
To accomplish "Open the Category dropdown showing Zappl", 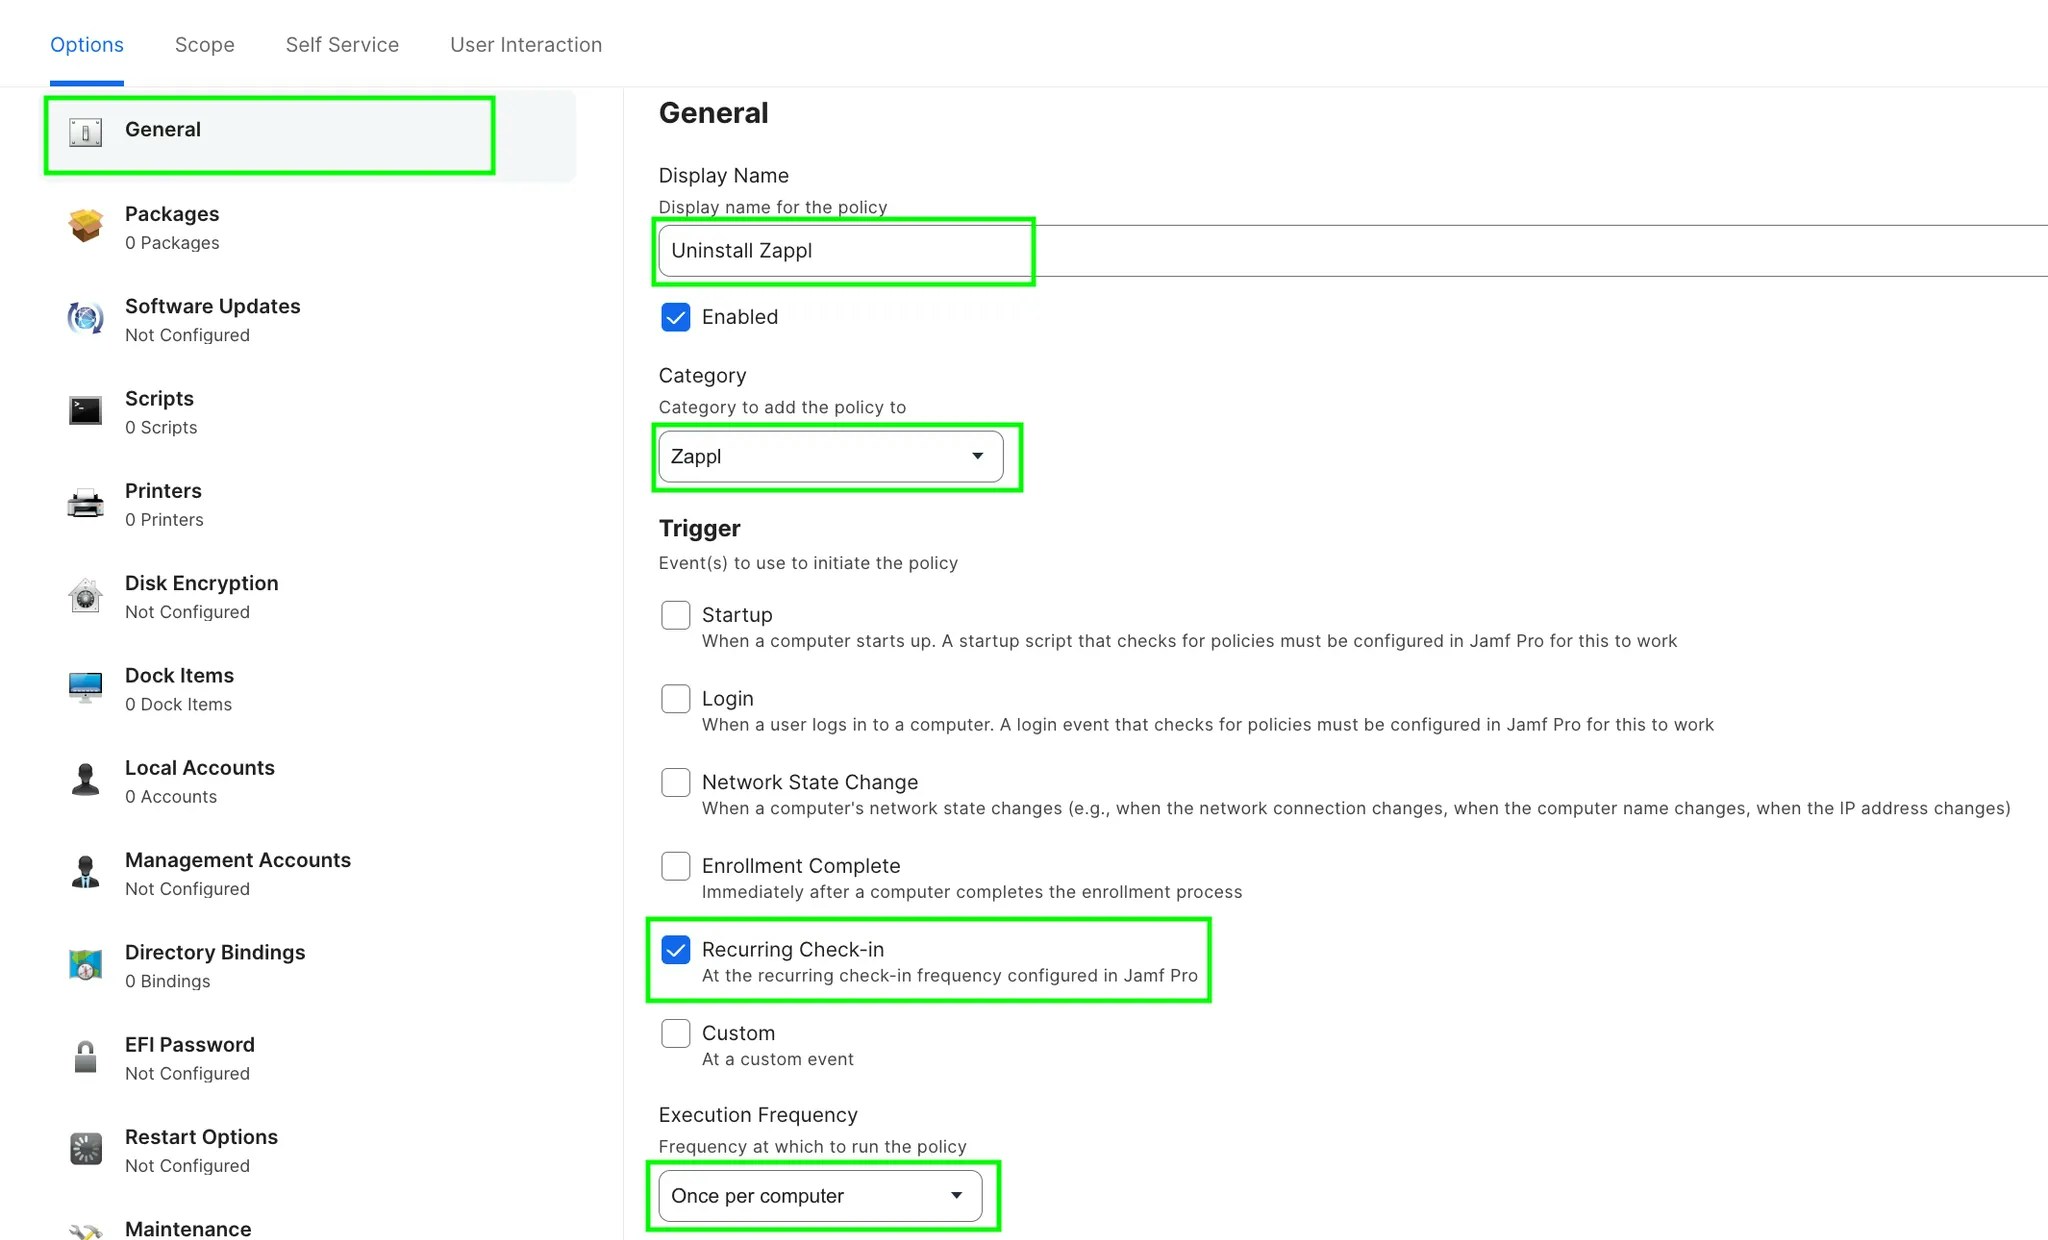I will pos(830,457).
